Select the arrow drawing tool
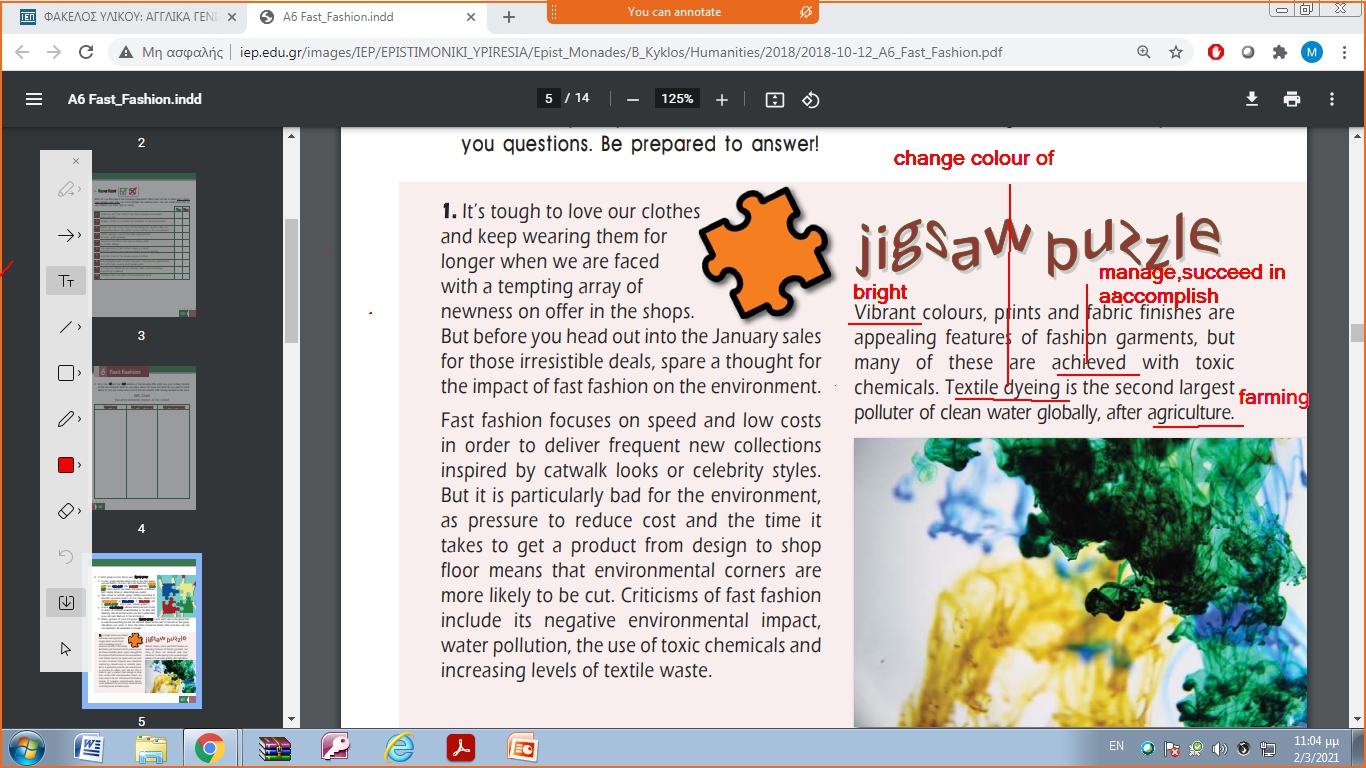The width and height of the screenshot is (1366, 768). (x=66, y=235)
